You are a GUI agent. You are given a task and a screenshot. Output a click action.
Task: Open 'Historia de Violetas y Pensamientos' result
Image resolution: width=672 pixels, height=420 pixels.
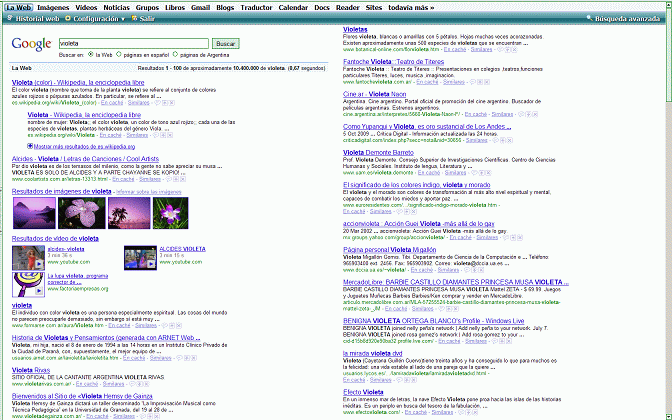coord(106,338)
